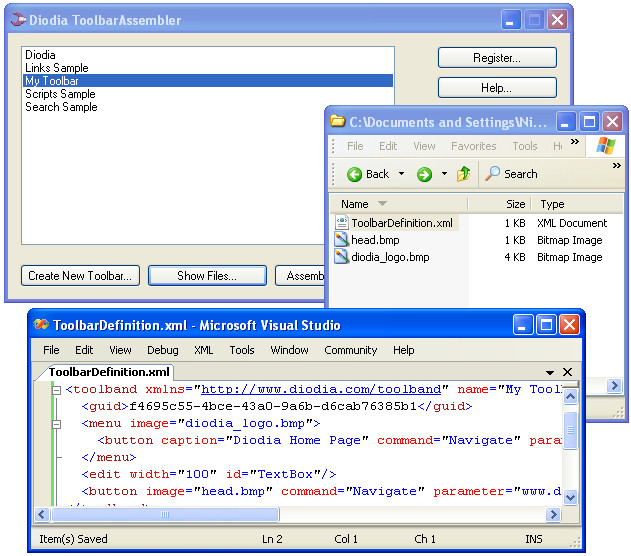Open the active files dropdown in Visual Studio
The image size is (631, 556).
pyautogui.click(x=550, y=372)
